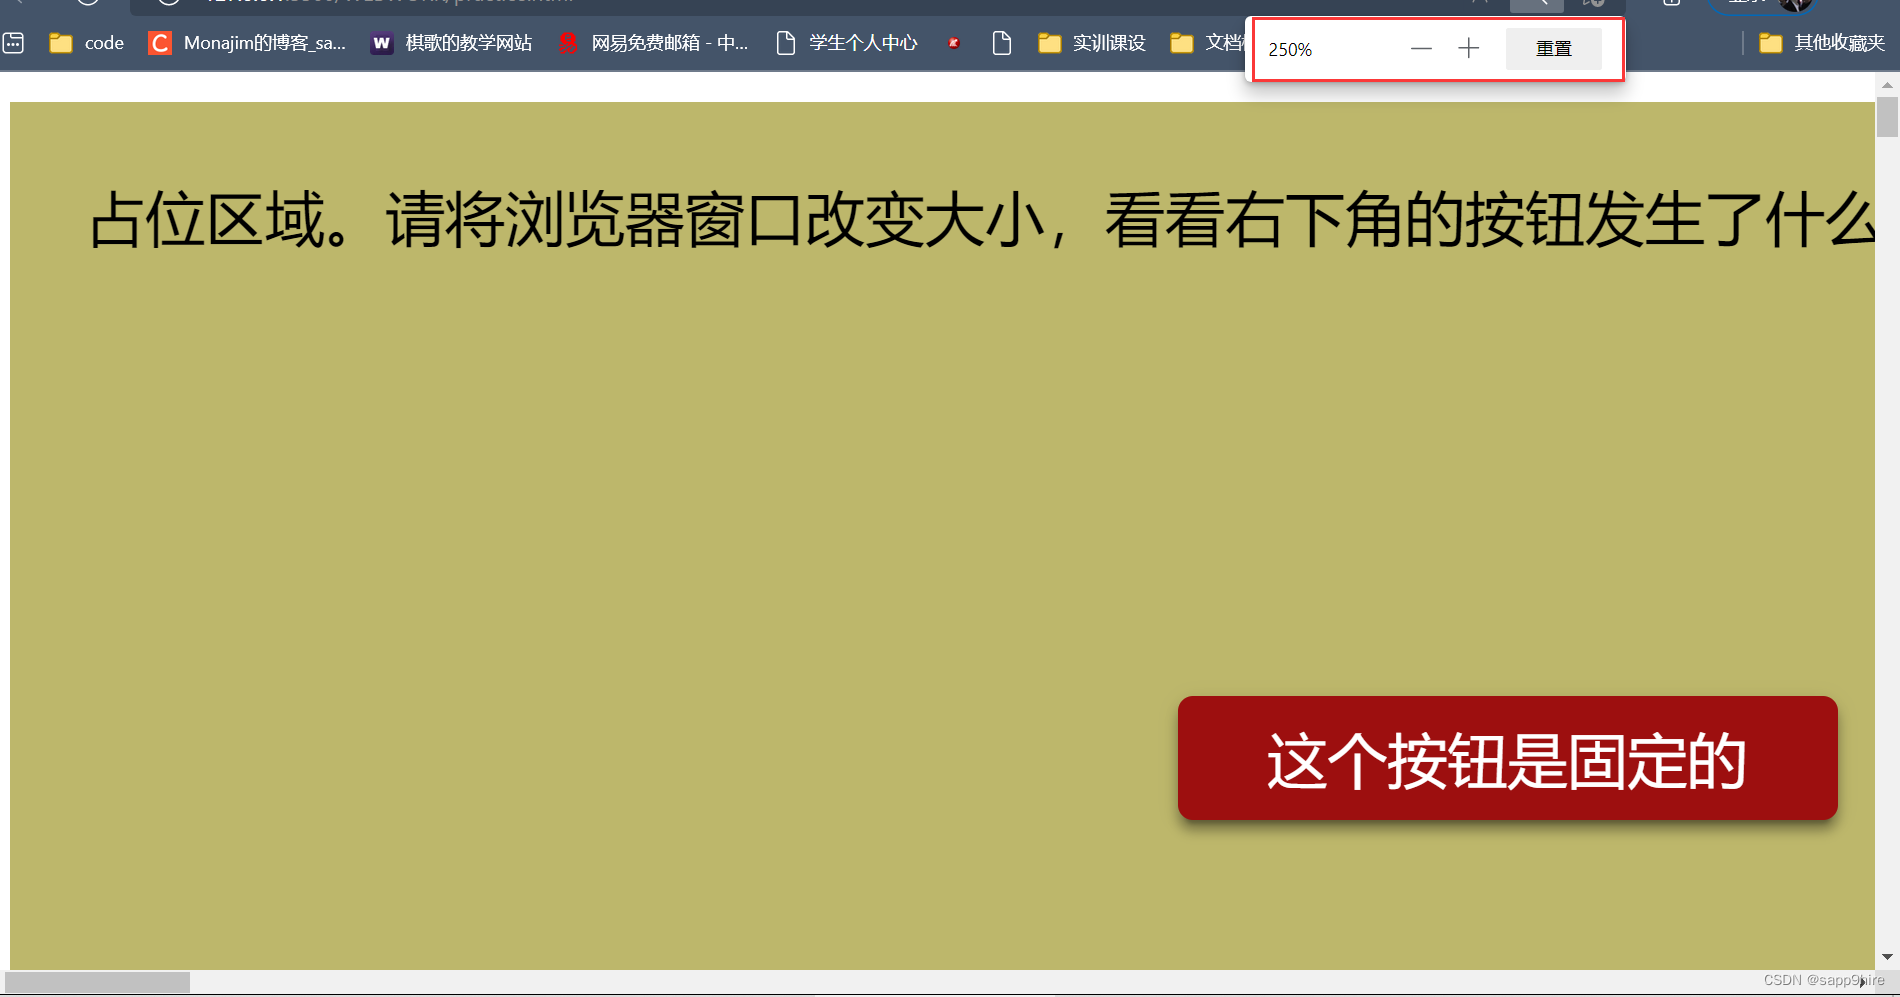
Task: Click the untitled page bookmark next to 实训课设
Action: click(x=1001, y=43)
